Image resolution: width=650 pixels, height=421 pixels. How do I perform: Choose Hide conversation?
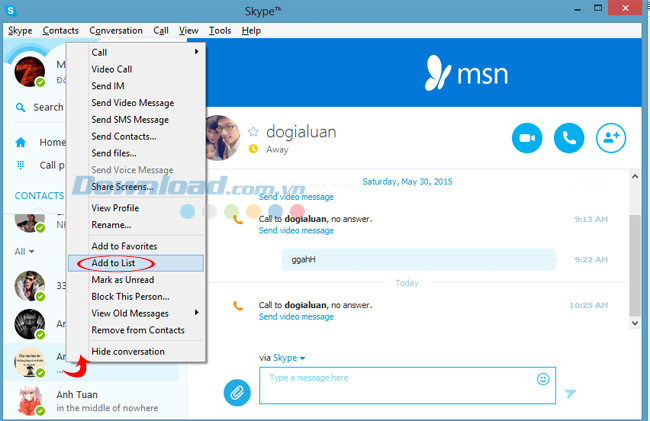136,351
